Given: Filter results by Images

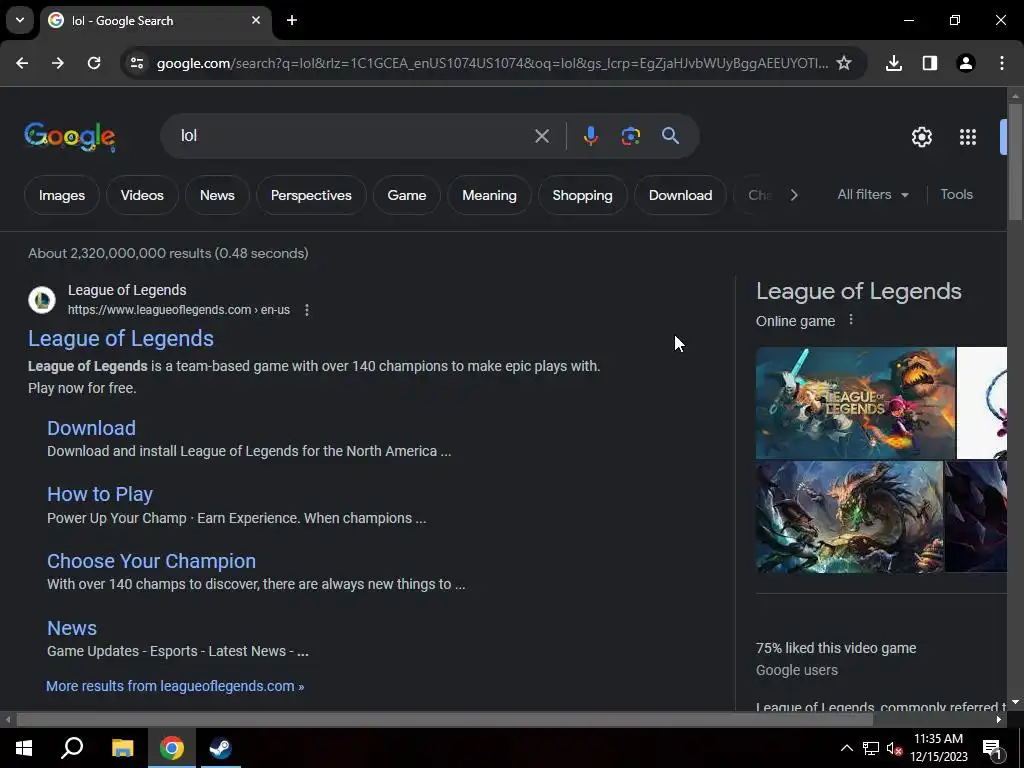Looking at the screenshot, I should (x=61, y=195).
